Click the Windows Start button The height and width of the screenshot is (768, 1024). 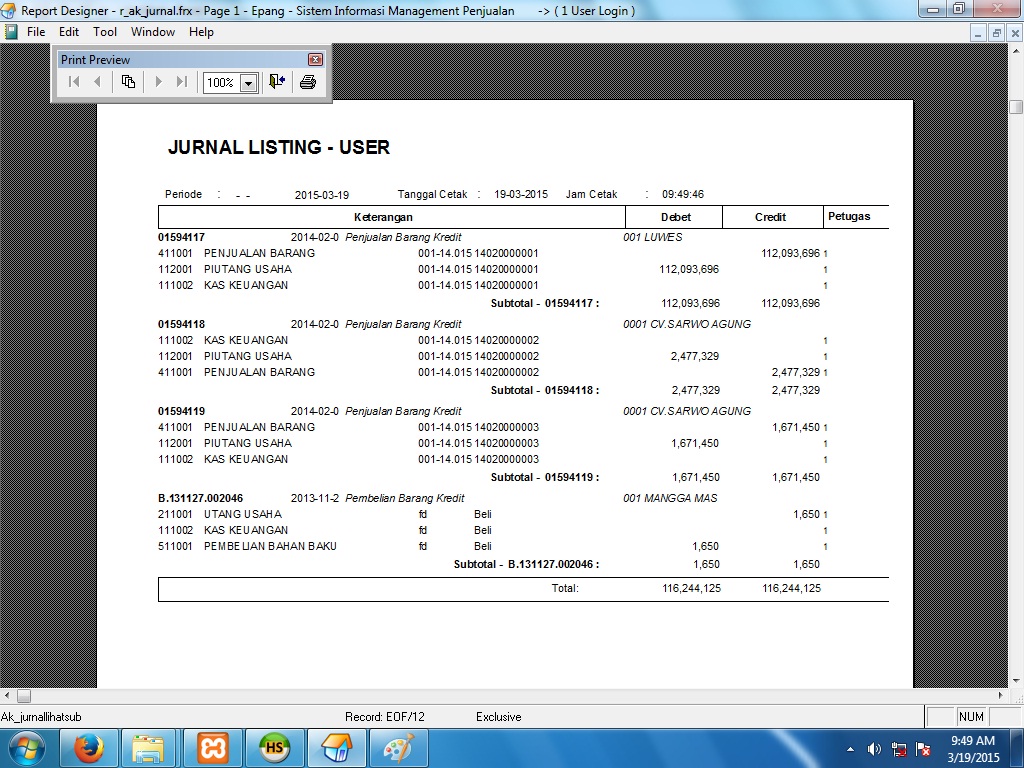coord(26,747)
